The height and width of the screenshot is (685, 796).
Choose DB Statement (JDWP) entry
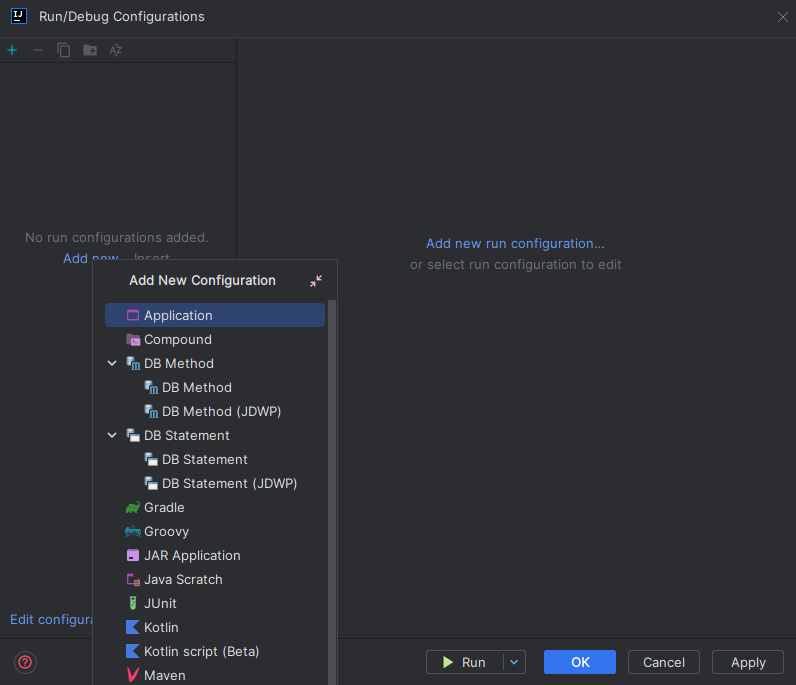pos(215,483)
